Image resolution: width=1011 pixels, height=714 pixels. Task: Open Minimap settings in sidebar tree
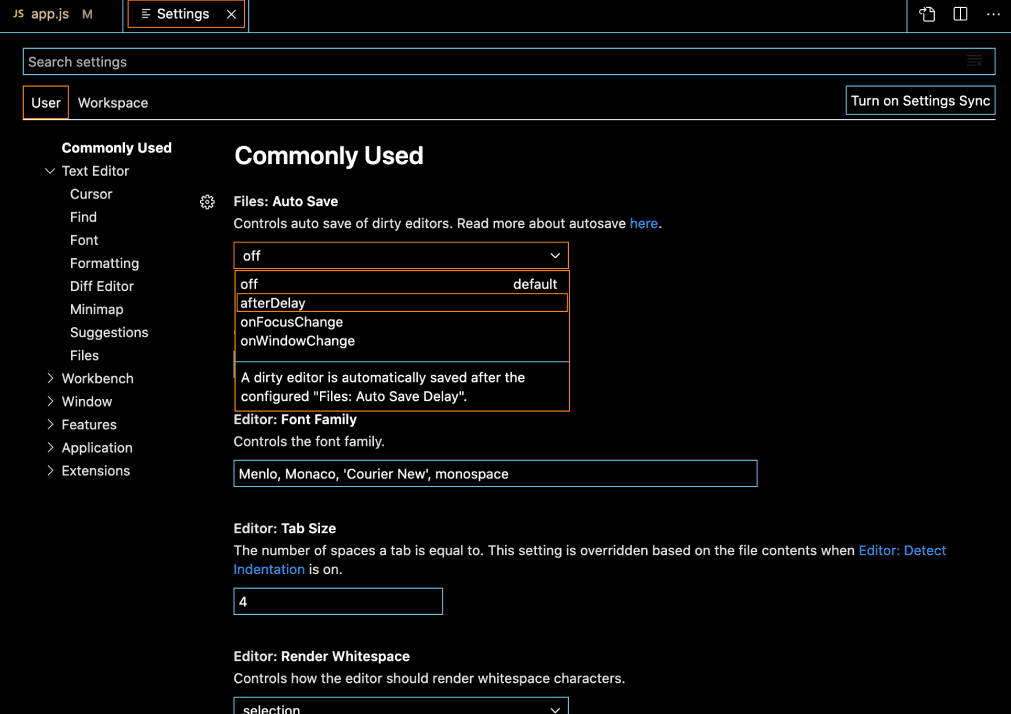point(97,309)
